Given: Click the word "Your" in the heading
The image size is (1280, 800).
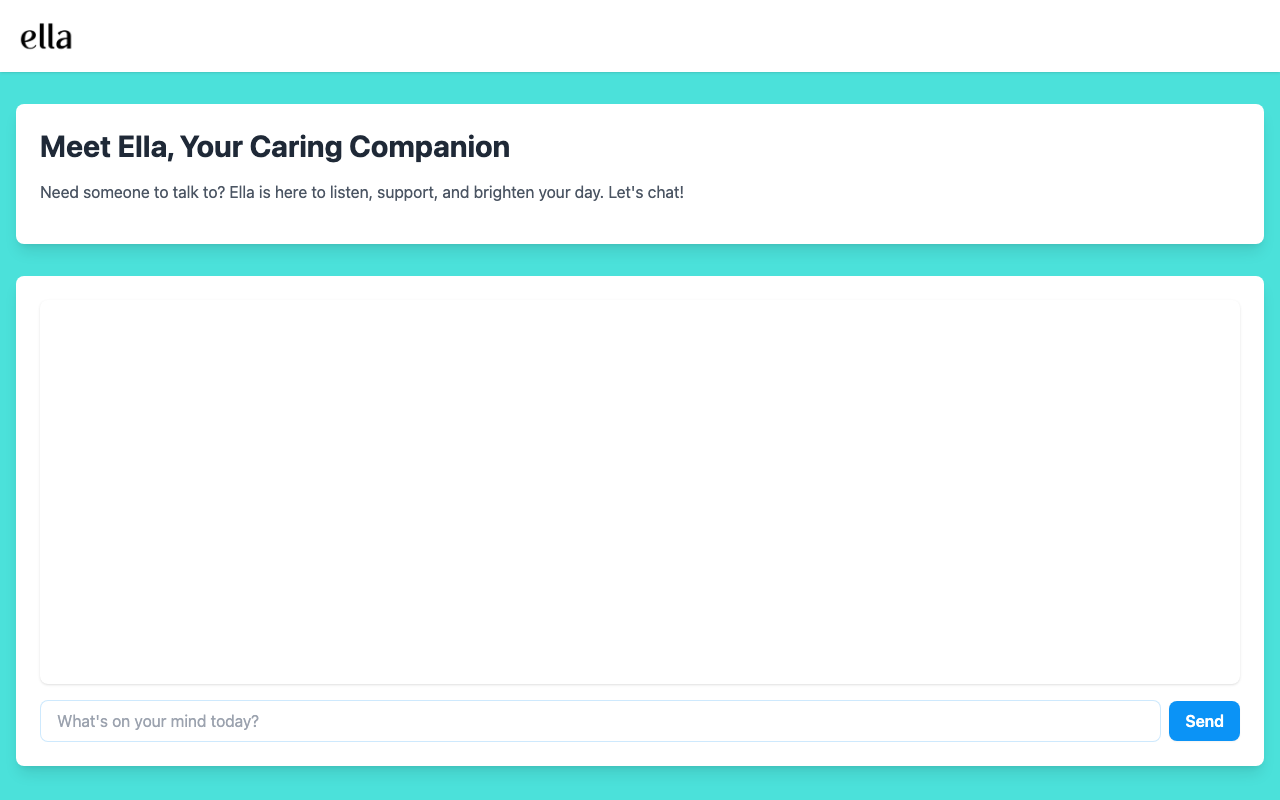Looking at the screenshot, I should click(x=210, y=147).
